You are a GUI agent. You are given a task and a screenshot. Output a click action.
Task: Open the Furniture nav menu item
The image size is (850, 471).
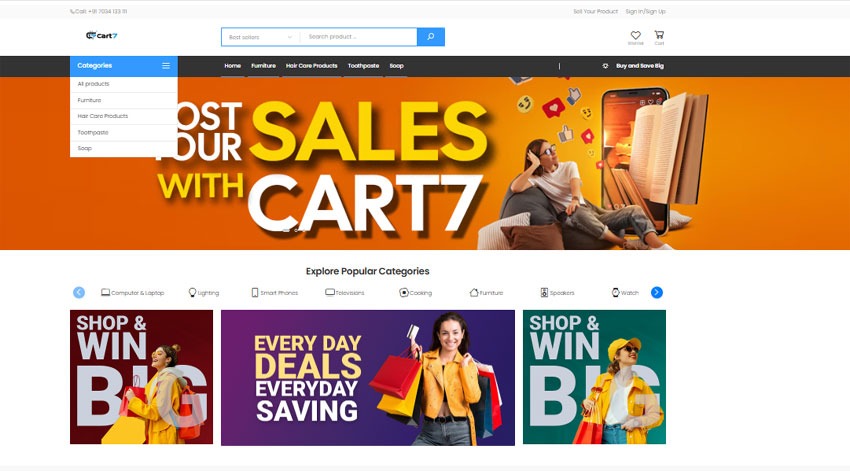(263, 66)
